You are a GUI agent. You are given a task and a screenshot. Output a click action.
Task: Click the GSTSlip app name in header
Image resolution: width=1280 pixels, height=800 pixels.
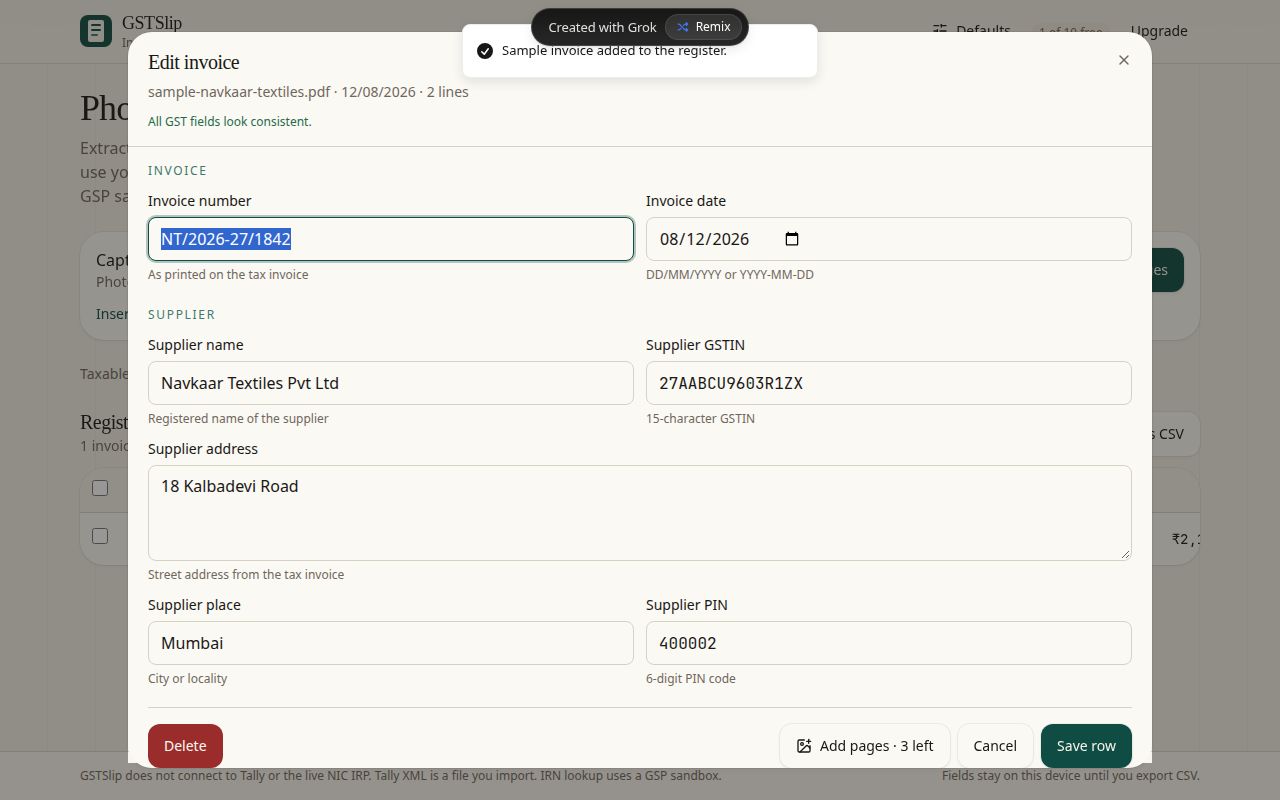152,22
